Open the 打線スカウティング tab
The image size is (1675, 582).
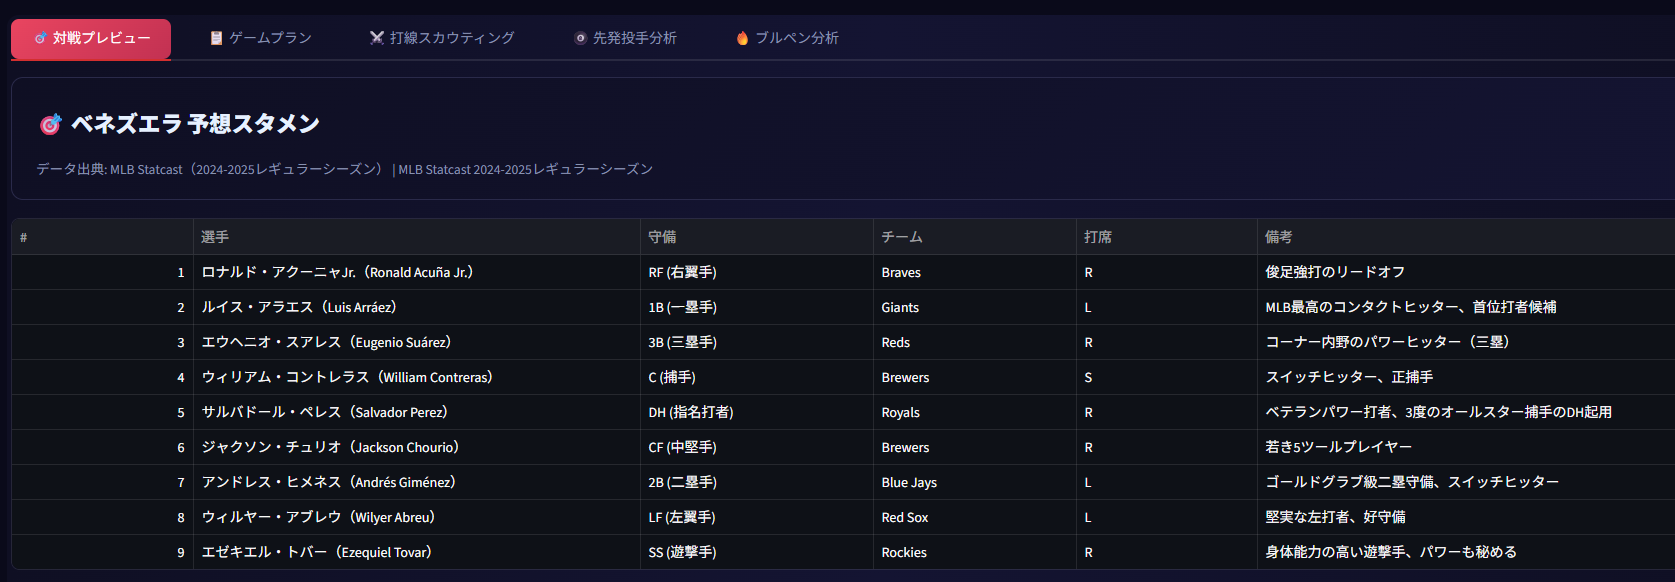tap(442, 38)
